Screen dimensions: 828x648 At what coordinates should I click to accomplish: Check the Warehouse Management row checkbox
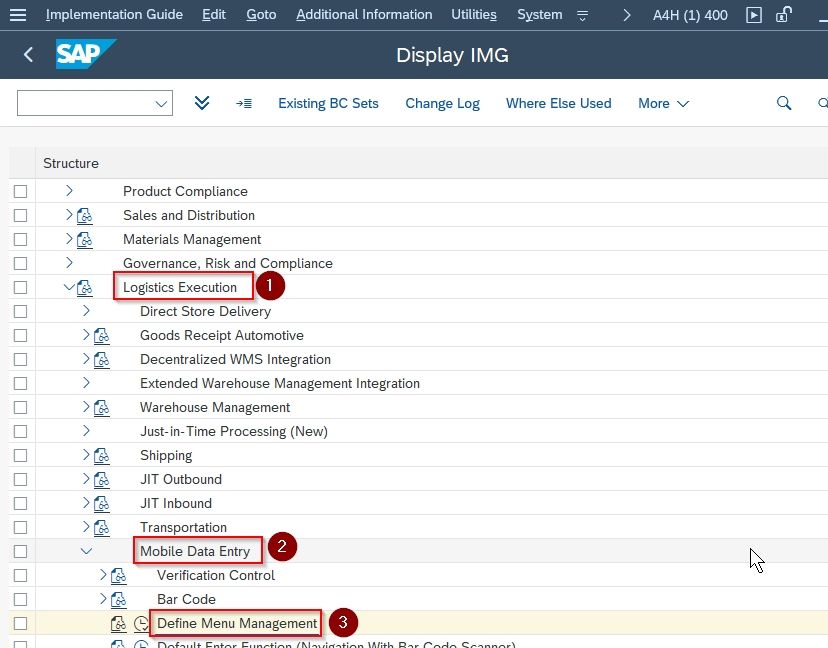pos(21,407)
